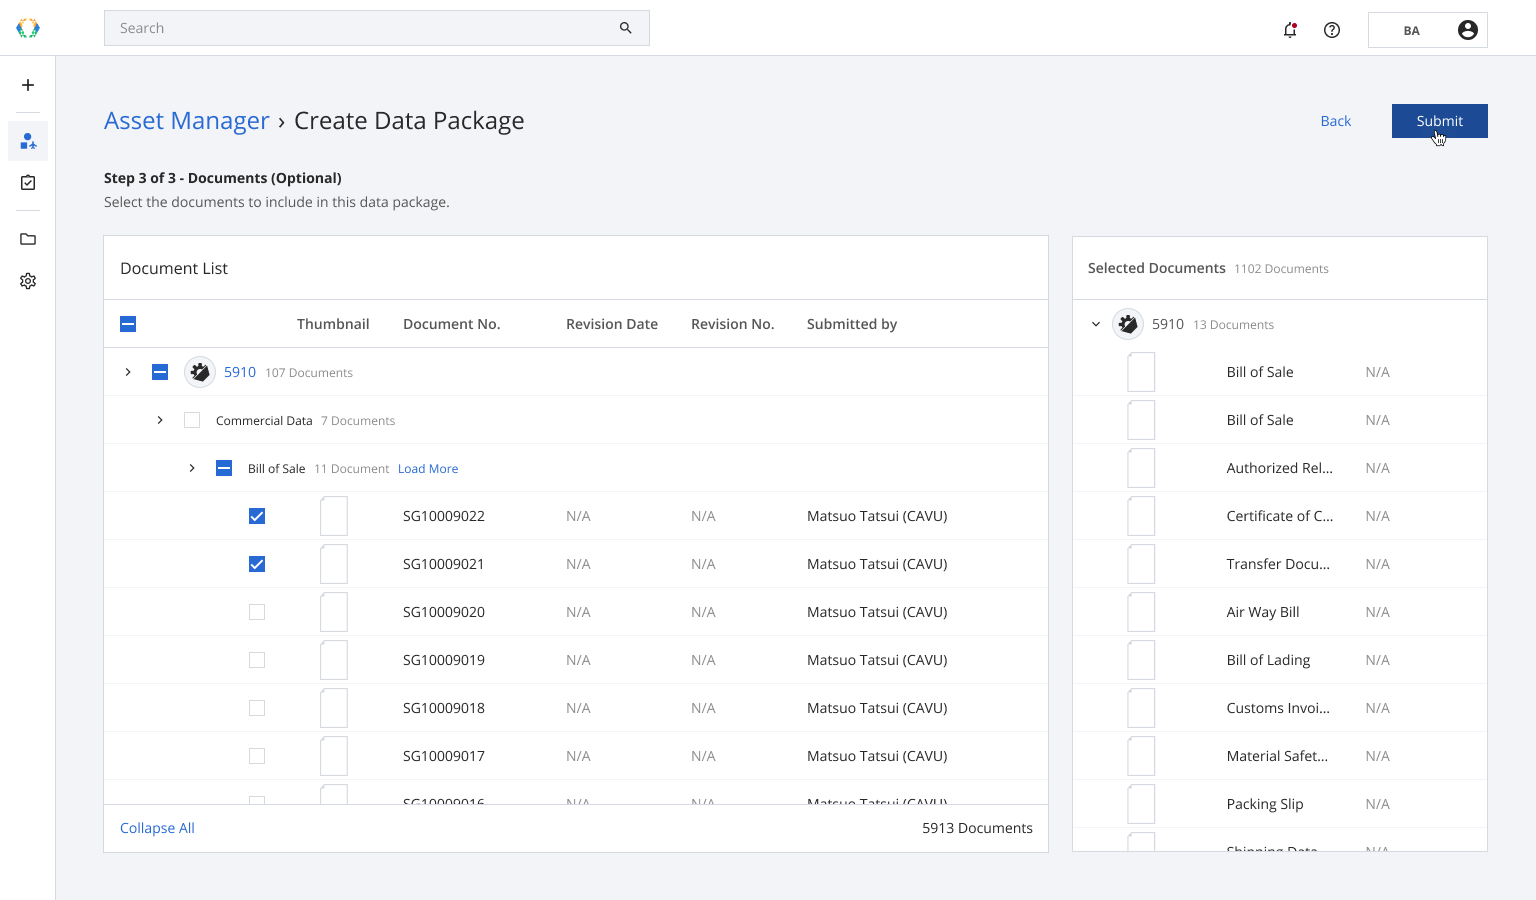This screenshot has height=900, width=1536.
Task: Open the 5910 asset link
Action: click(240, 372)
